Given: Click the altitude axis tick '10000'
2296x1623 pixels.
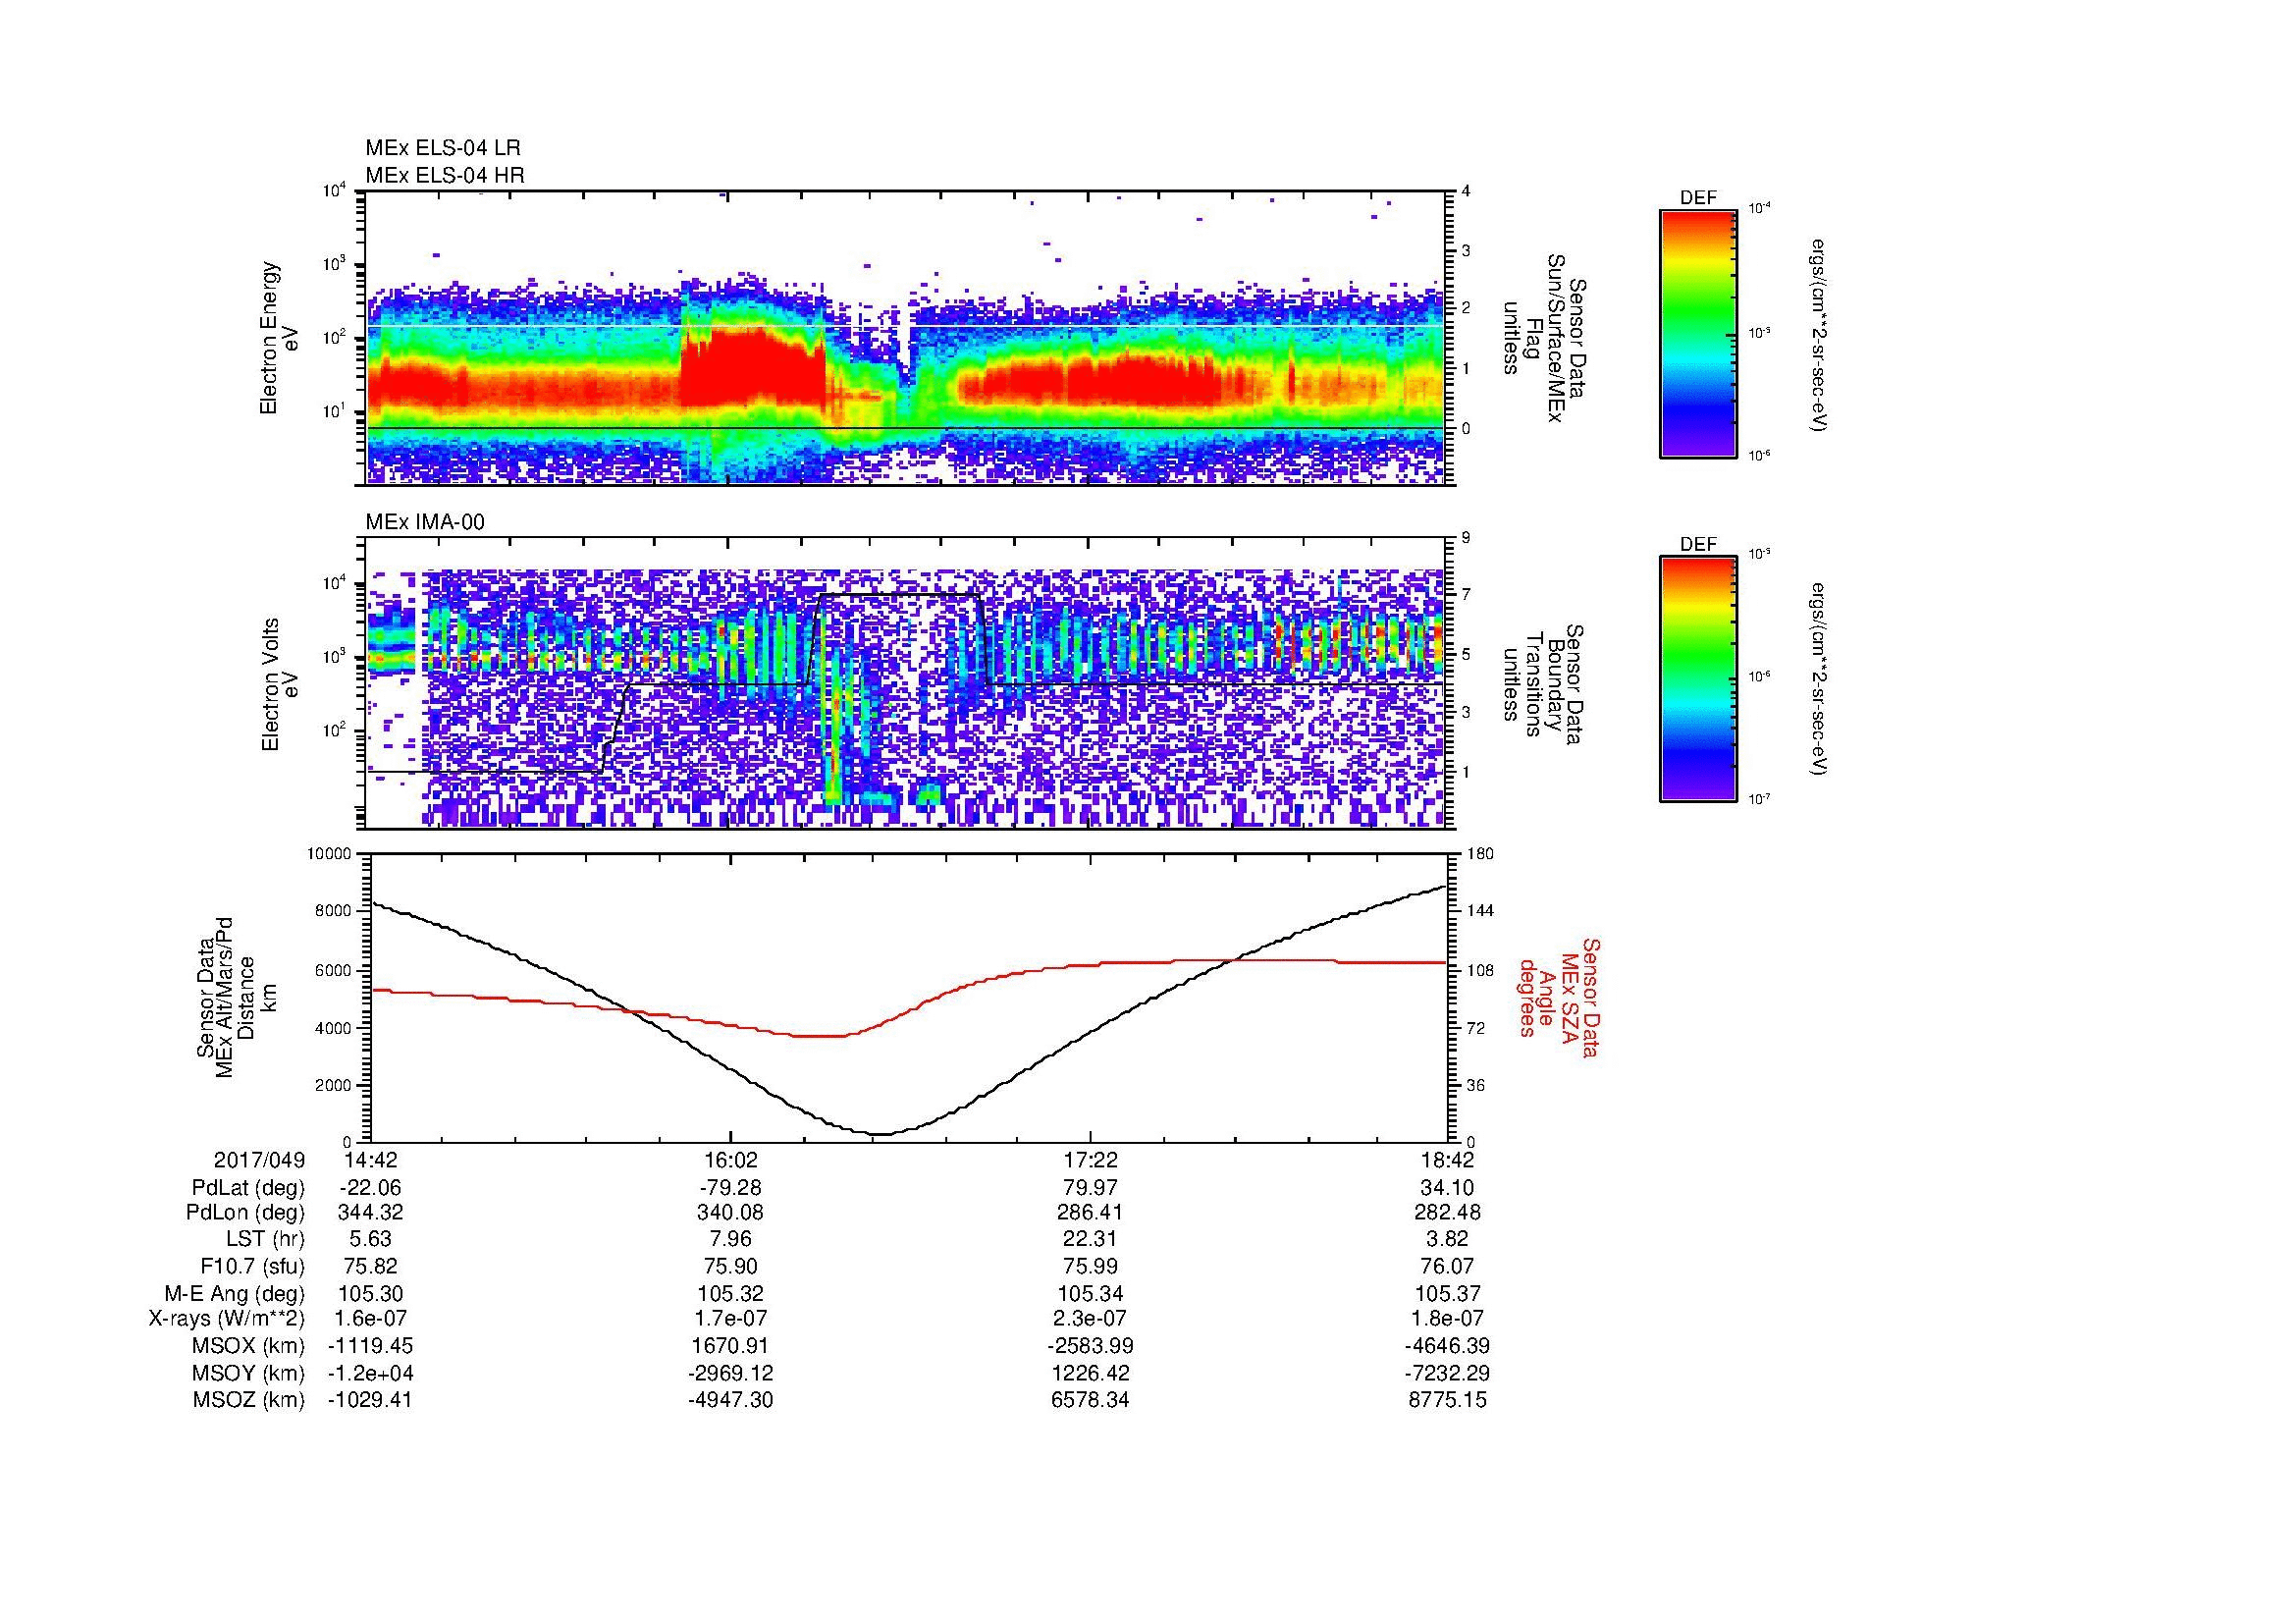Looking at the screenshot, I should click(x=331, y=854).
